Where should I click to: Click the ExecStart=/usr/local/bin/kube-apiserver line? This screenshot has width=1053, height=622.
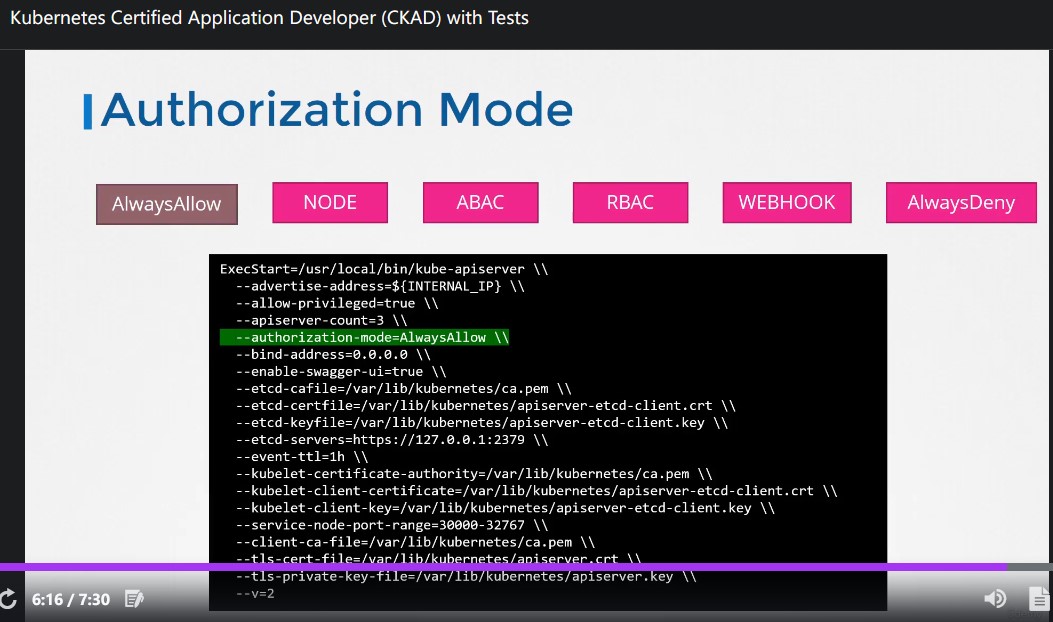pyautogui.click(x=384, y=269)
